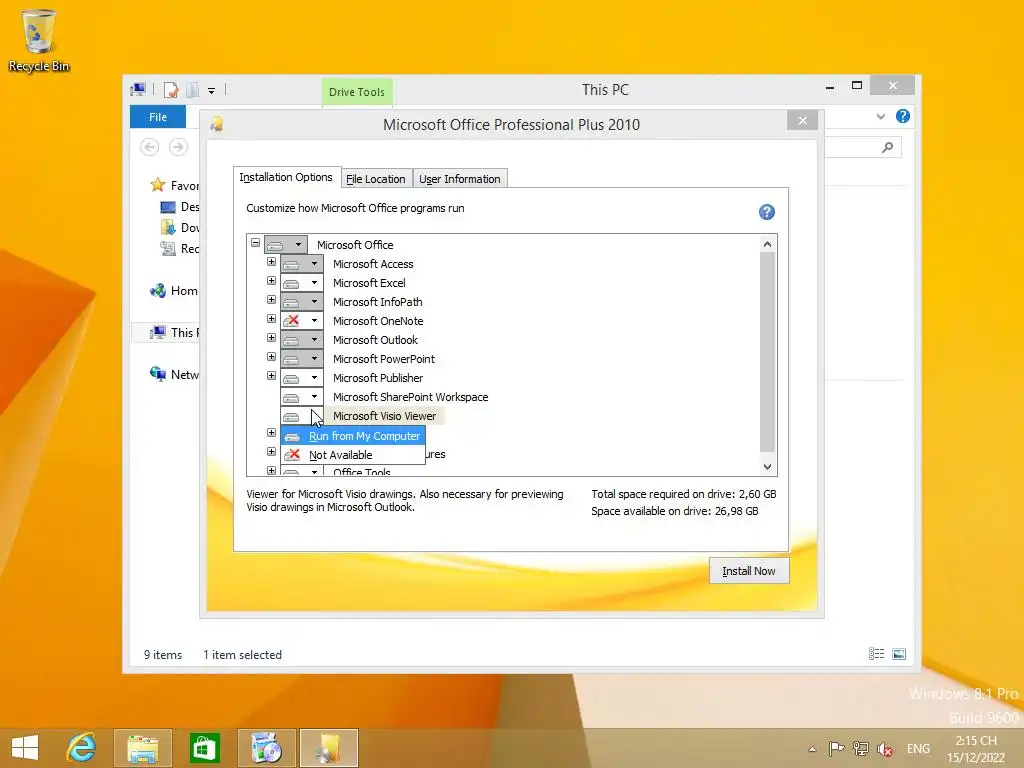Expand the Microsoft InfoPath tree node
The height and width of the screenshot is (768, 1024).
tap(271, 300)
